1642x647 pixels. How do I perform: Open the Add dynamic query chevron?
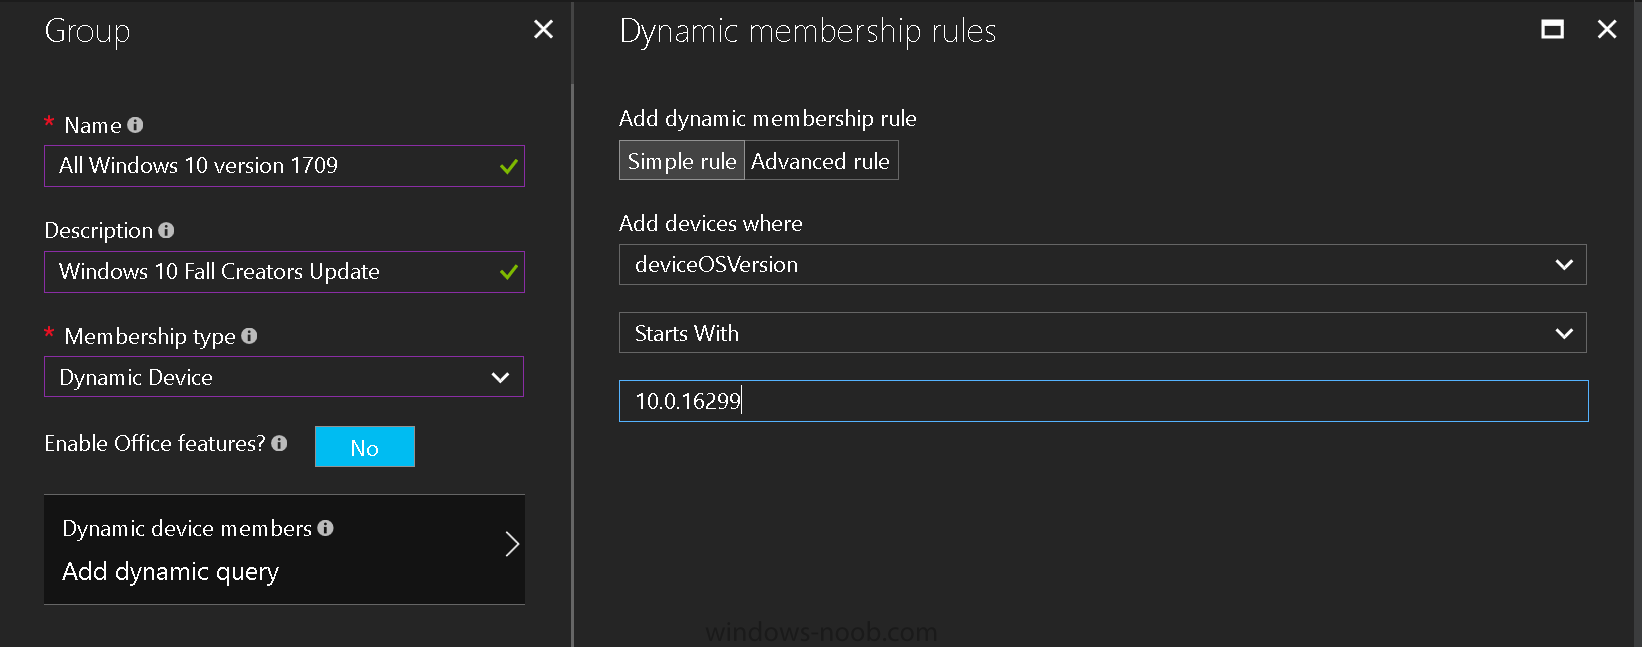pos(511,544)
